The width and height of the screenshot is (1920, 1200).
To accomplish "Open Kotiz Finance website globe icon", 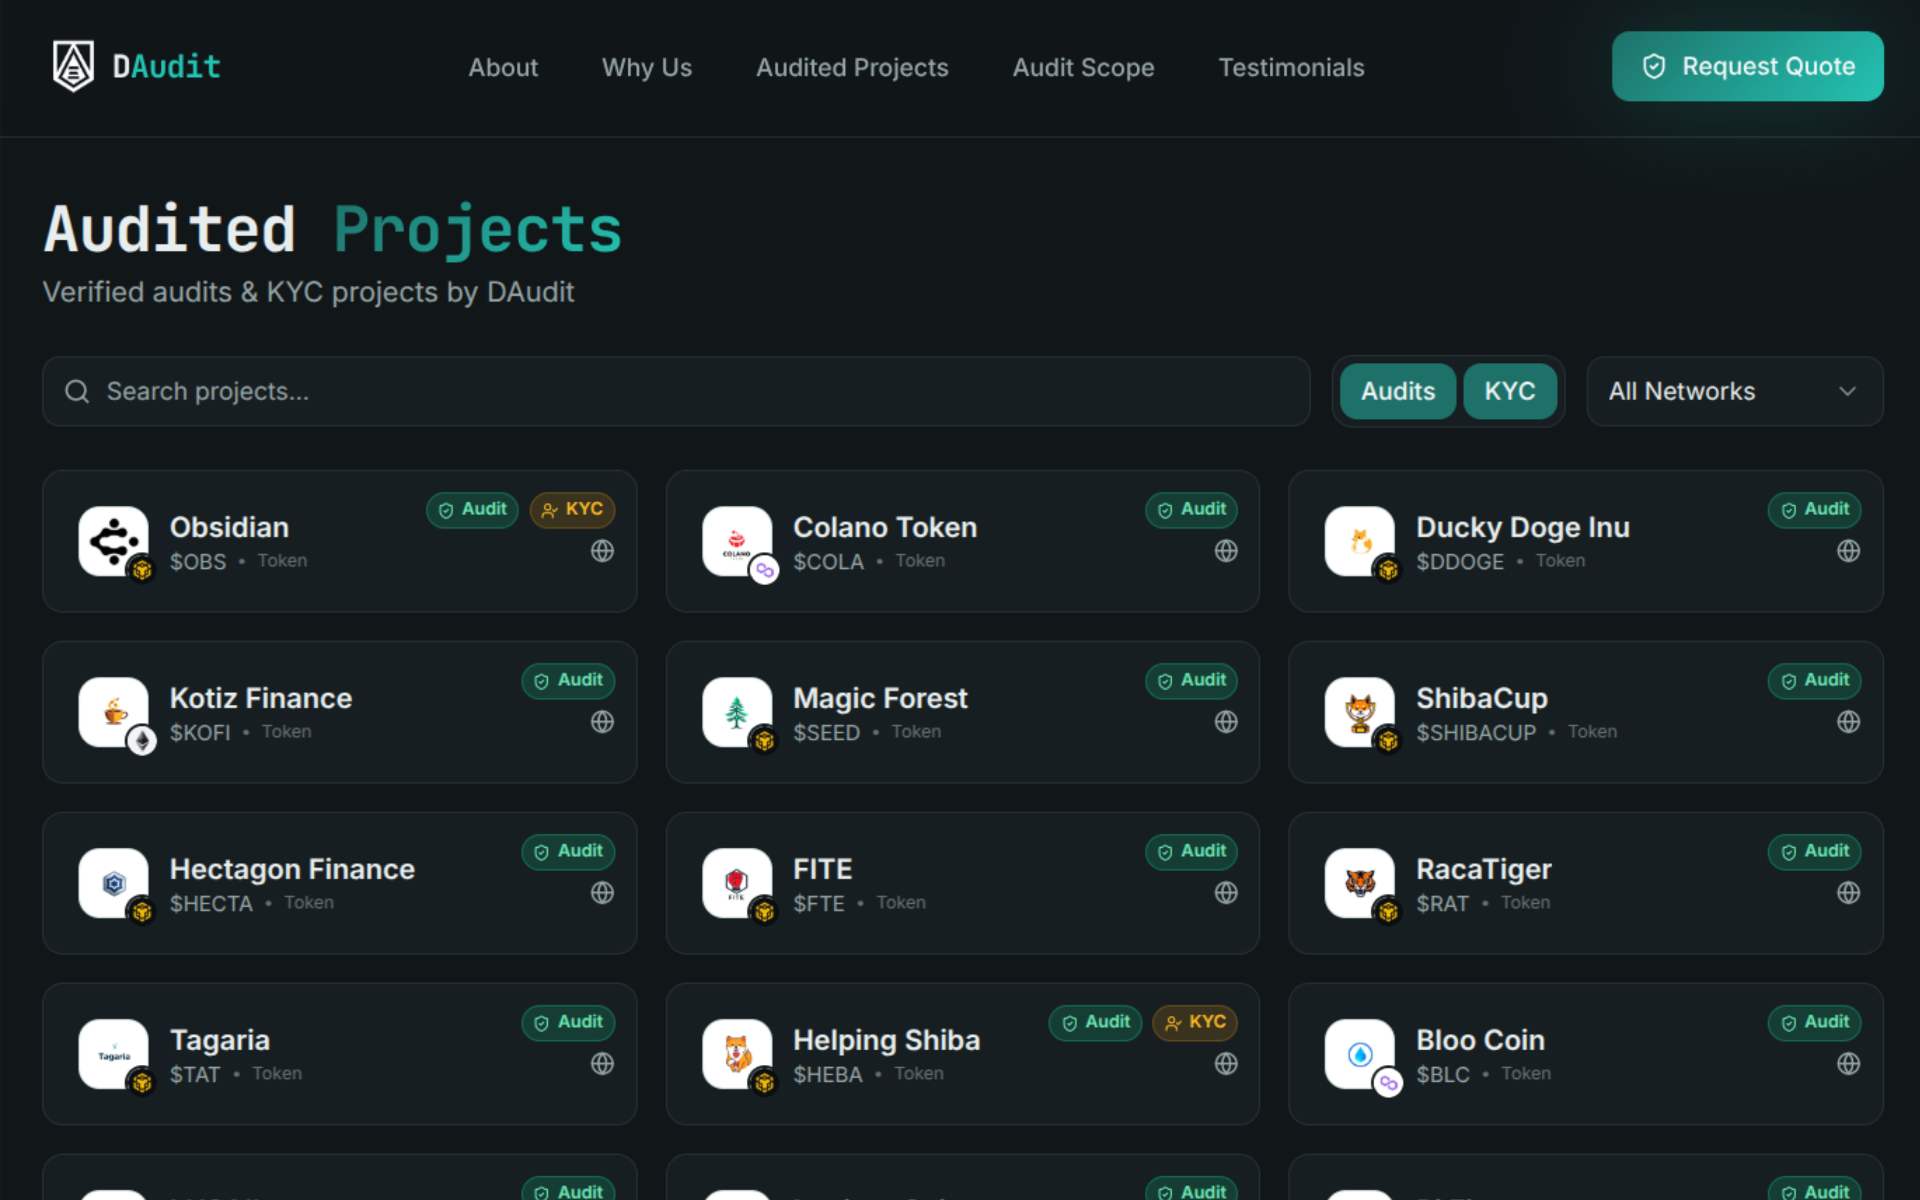I will (602, 722).
